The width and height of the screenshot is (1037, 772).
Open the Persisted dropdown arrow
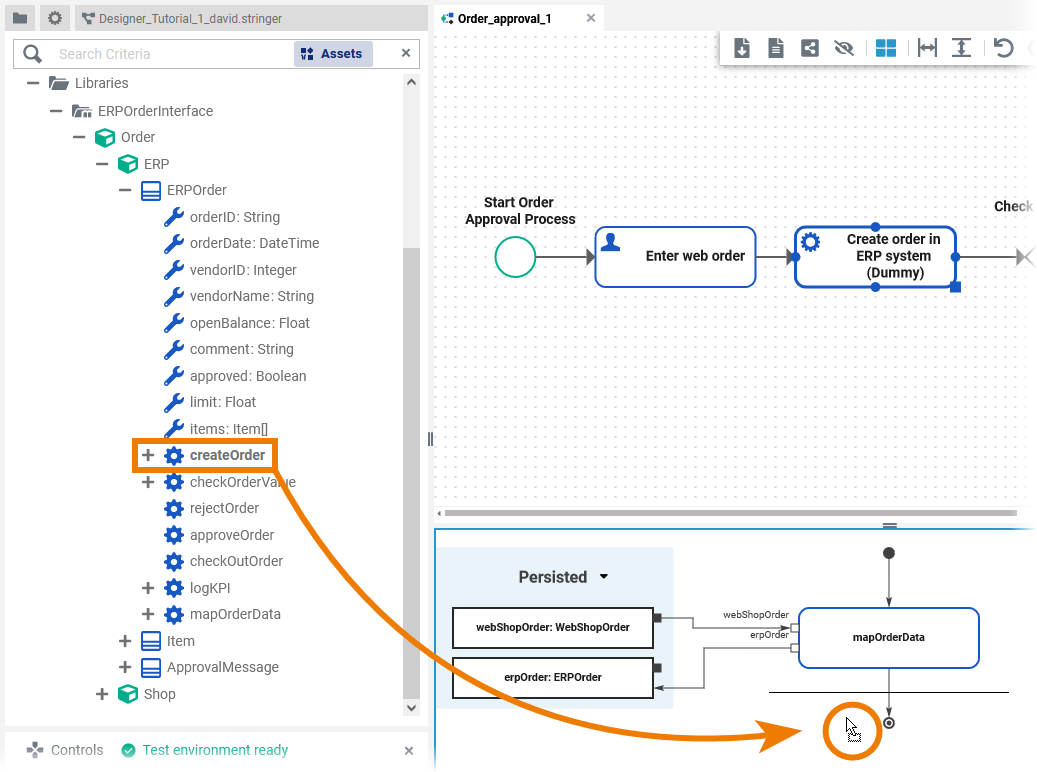click(x=603, y=577)
